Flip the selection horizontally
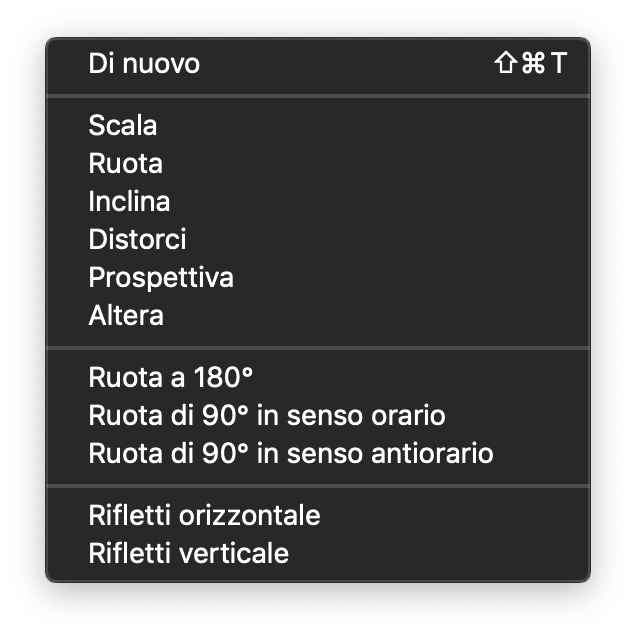Image resolution: width=636 pixels, height=636 pixels. tap(204, 516)
